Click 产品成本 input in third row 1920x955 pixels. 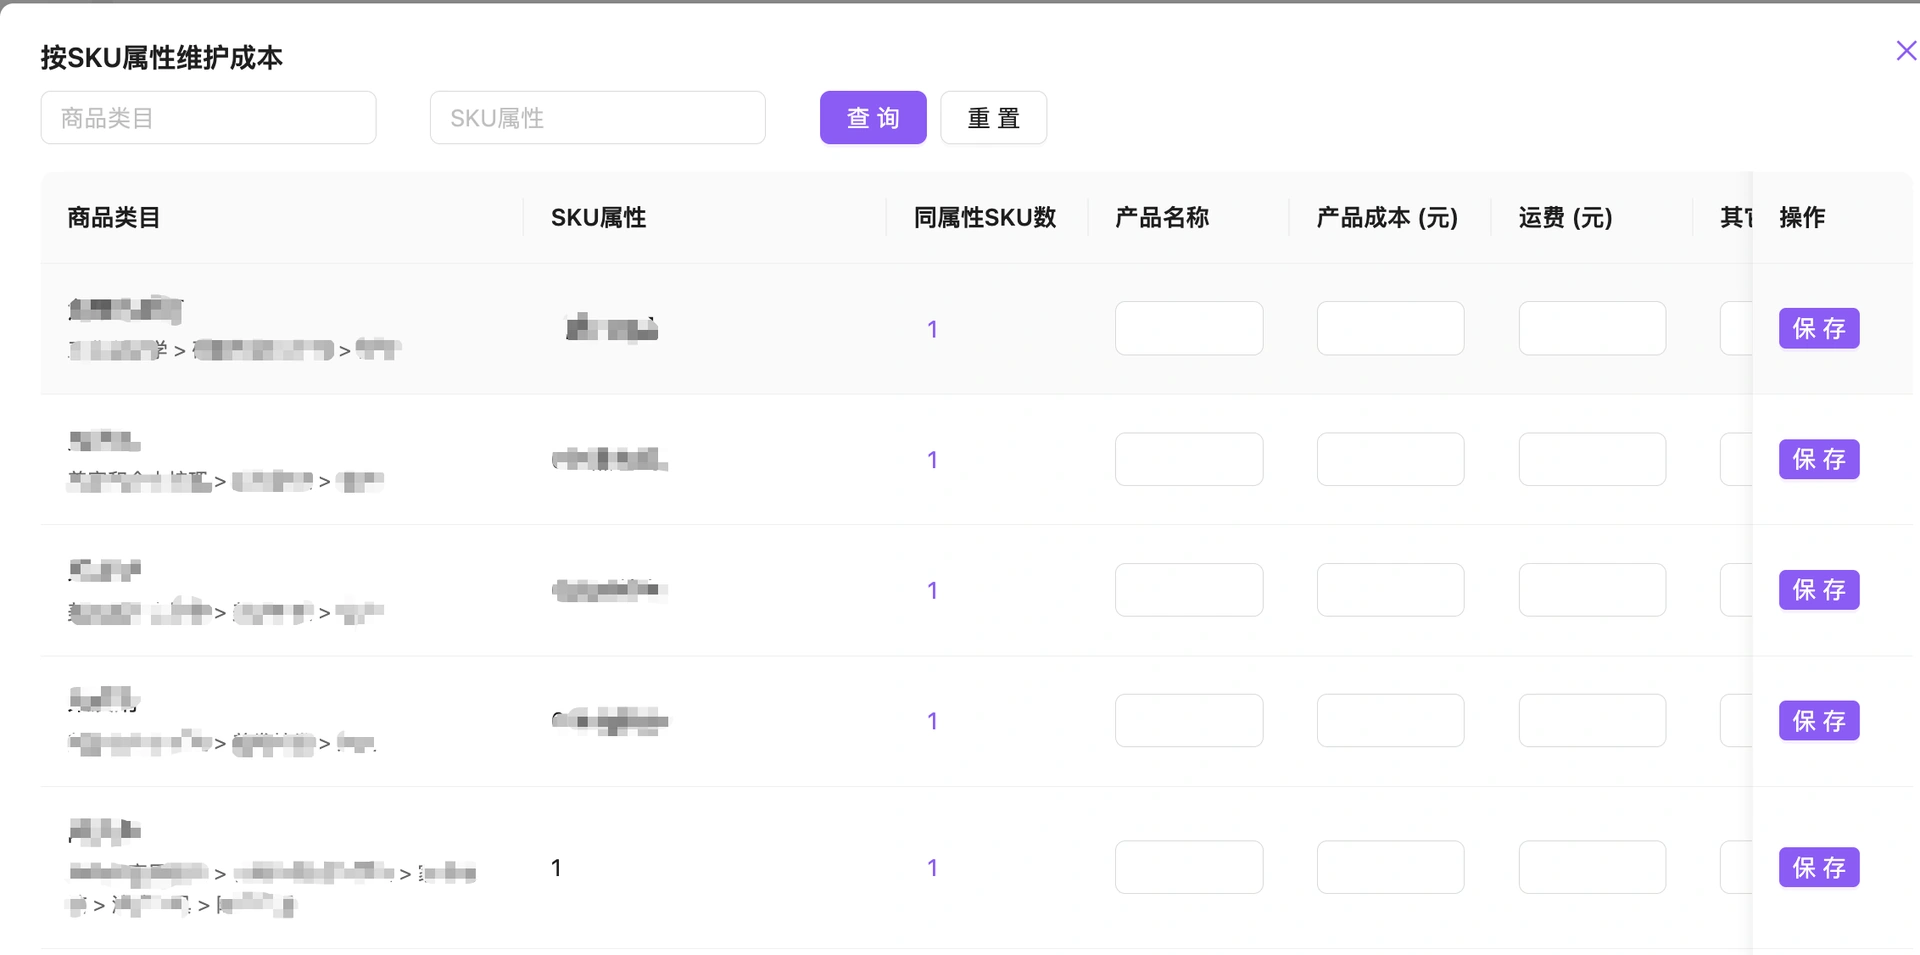click(1390, 590)
